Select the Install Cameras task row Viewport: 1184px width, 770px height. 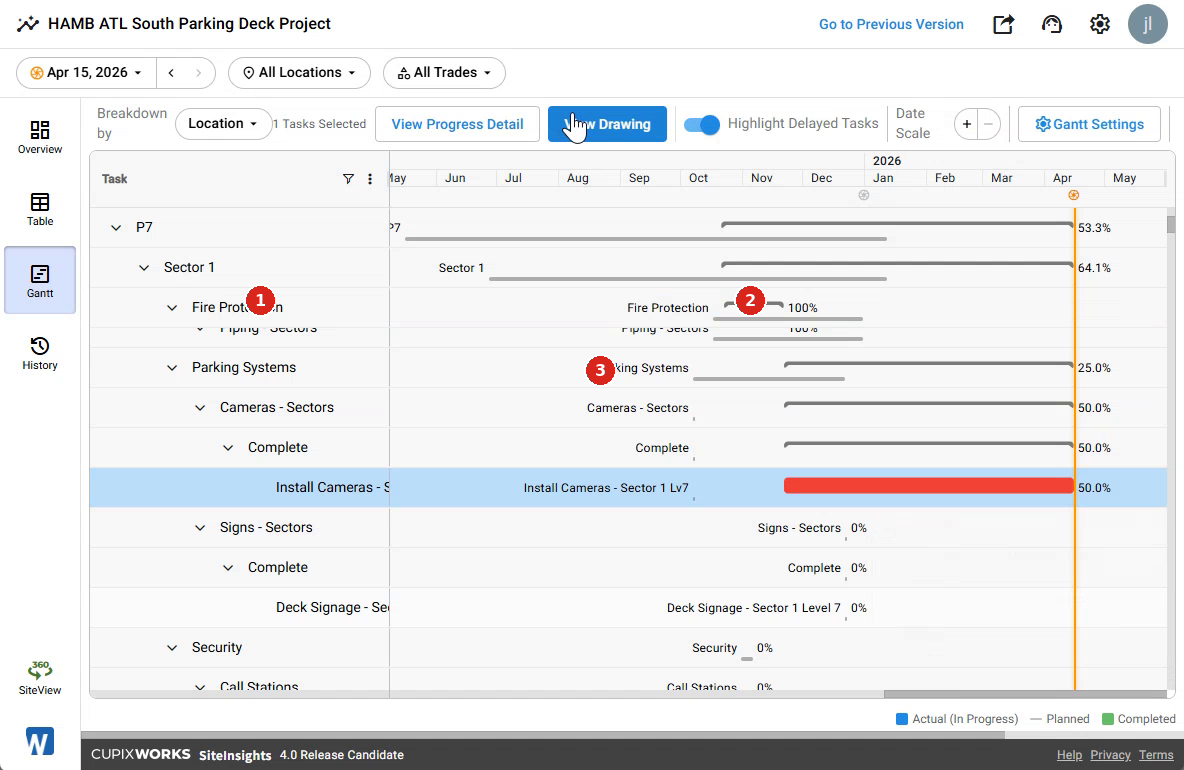click(628, 488)
